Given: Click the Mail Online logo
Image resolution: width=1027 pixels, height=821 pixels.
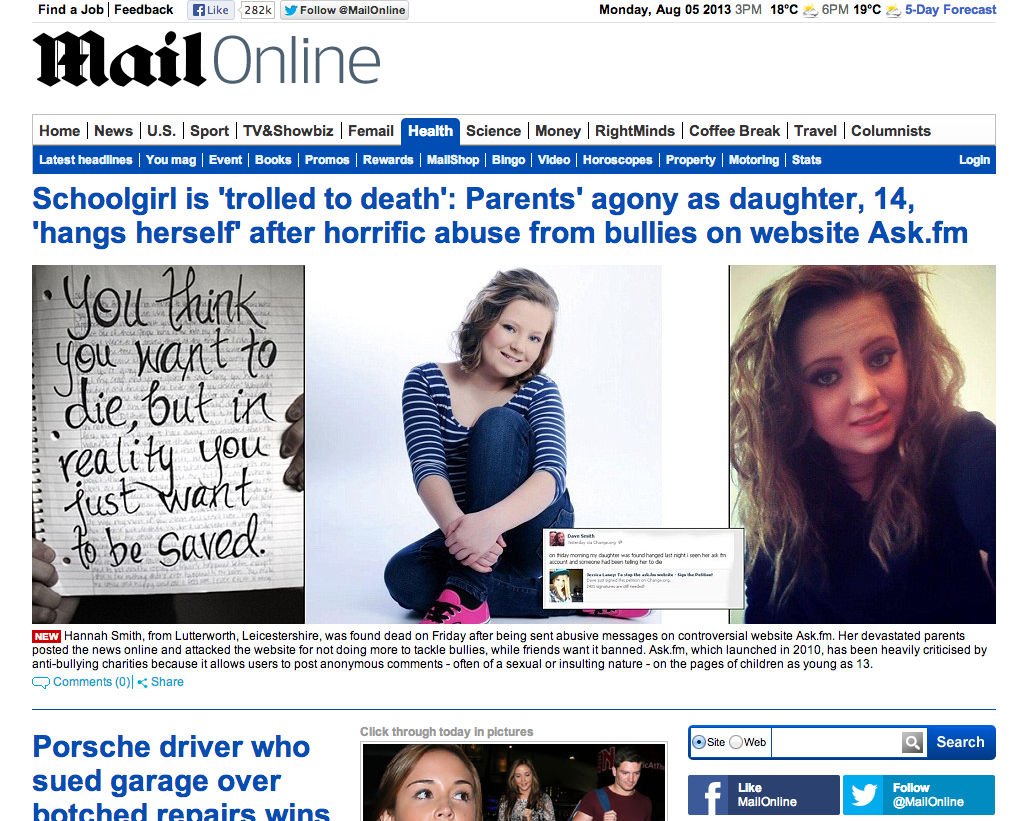Looking at the screenshot, I should click(x=207, y=59).
